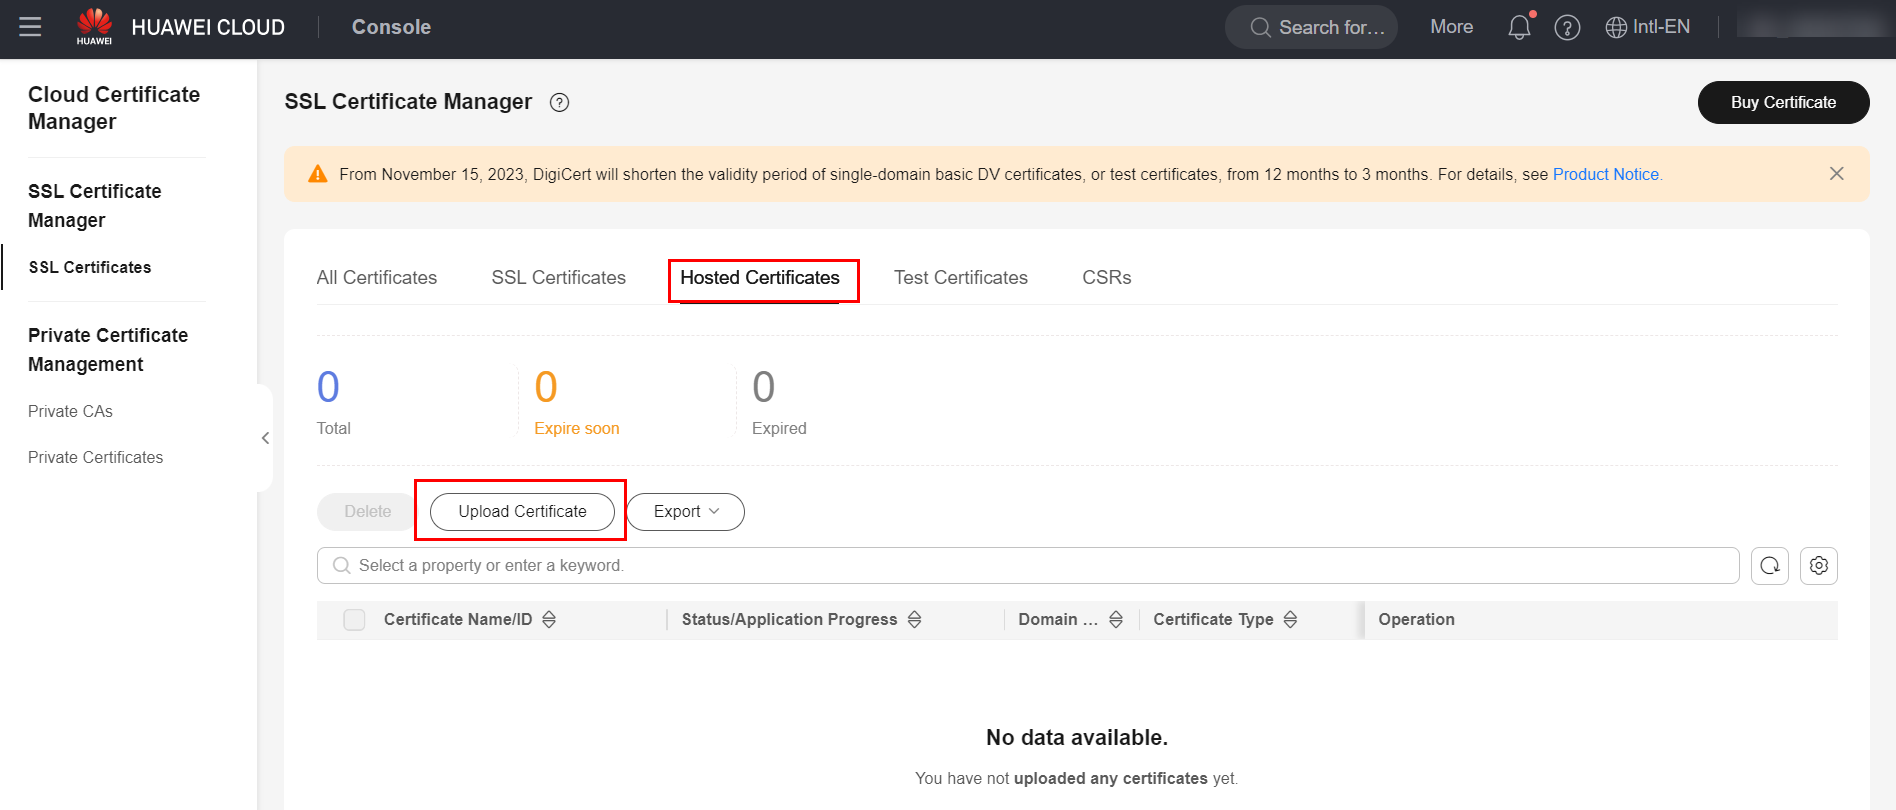Dismiss the DigiCert notice banner
Viewport: 1896px width, 810px height.
tap(1836, 174)
